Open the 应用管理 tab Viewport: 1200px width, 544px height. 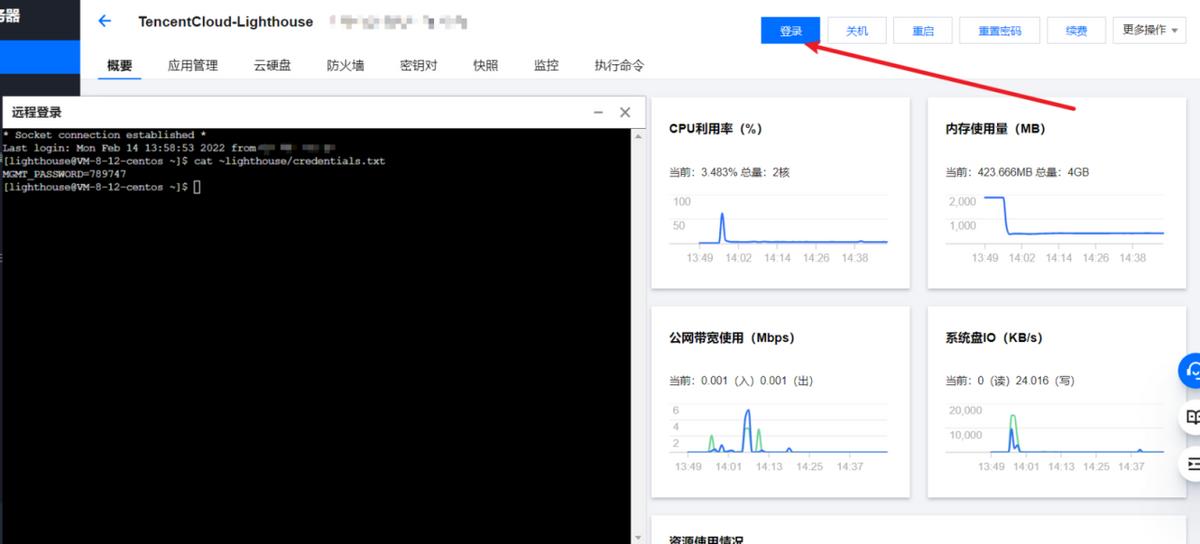point(193,65)
